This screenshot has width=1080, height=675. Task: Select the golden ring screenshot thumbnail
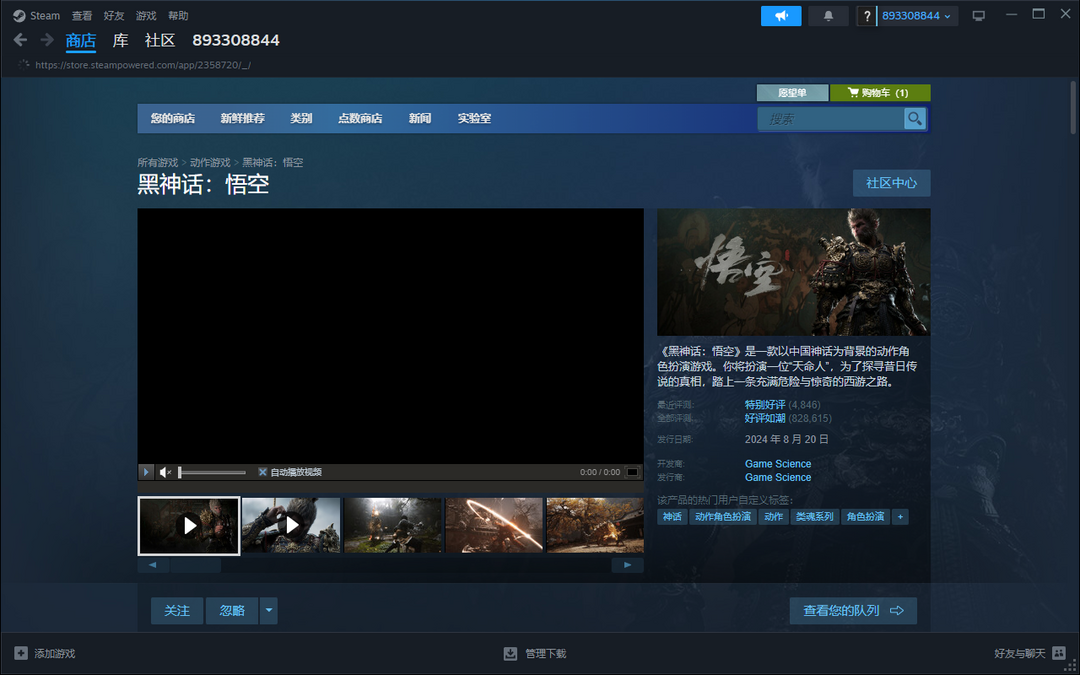click(x=494, y=526)
